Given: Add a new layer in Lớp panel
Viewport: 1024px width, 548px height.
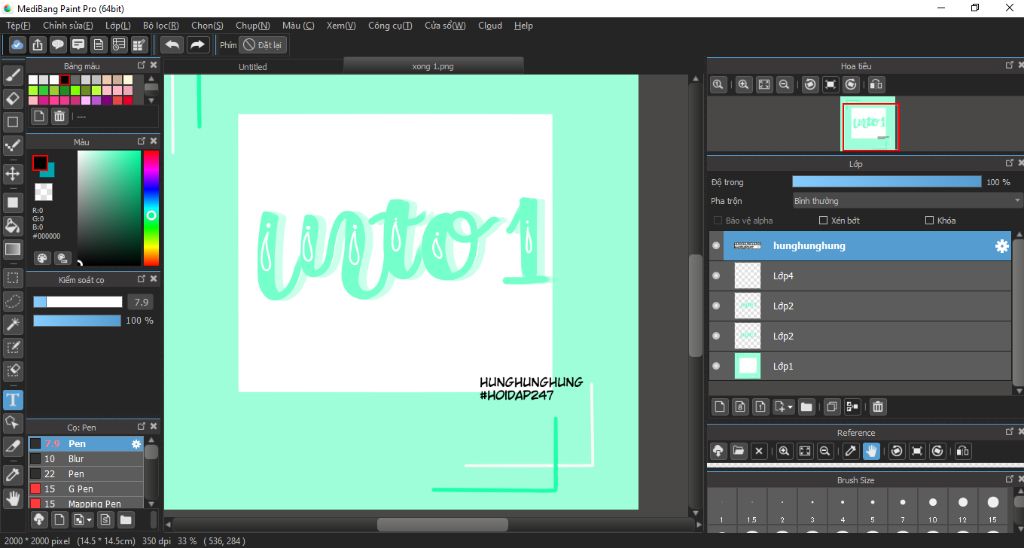Looking at the screenshot, I should (719, 407).
